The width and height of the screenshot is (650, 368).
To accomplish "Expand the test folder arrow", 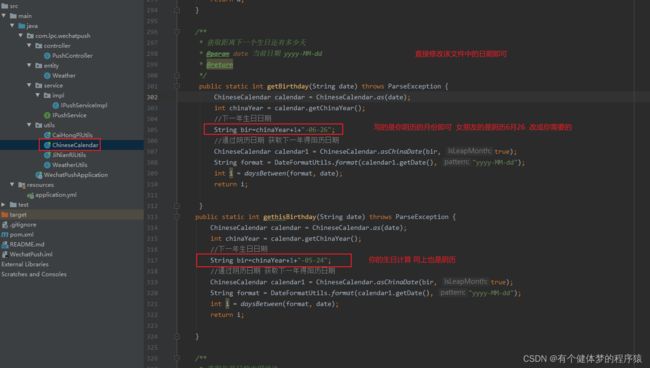I will point(4,205).
